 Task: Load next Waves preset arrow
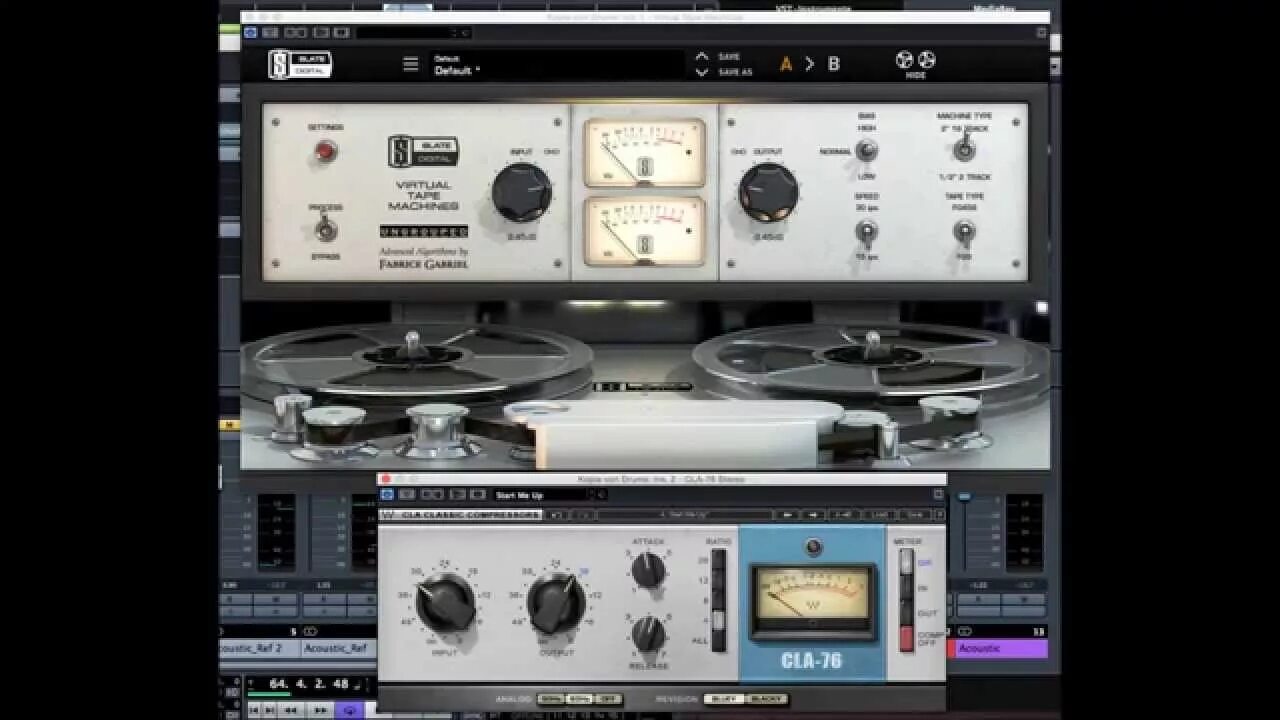(x=814, y=515)
